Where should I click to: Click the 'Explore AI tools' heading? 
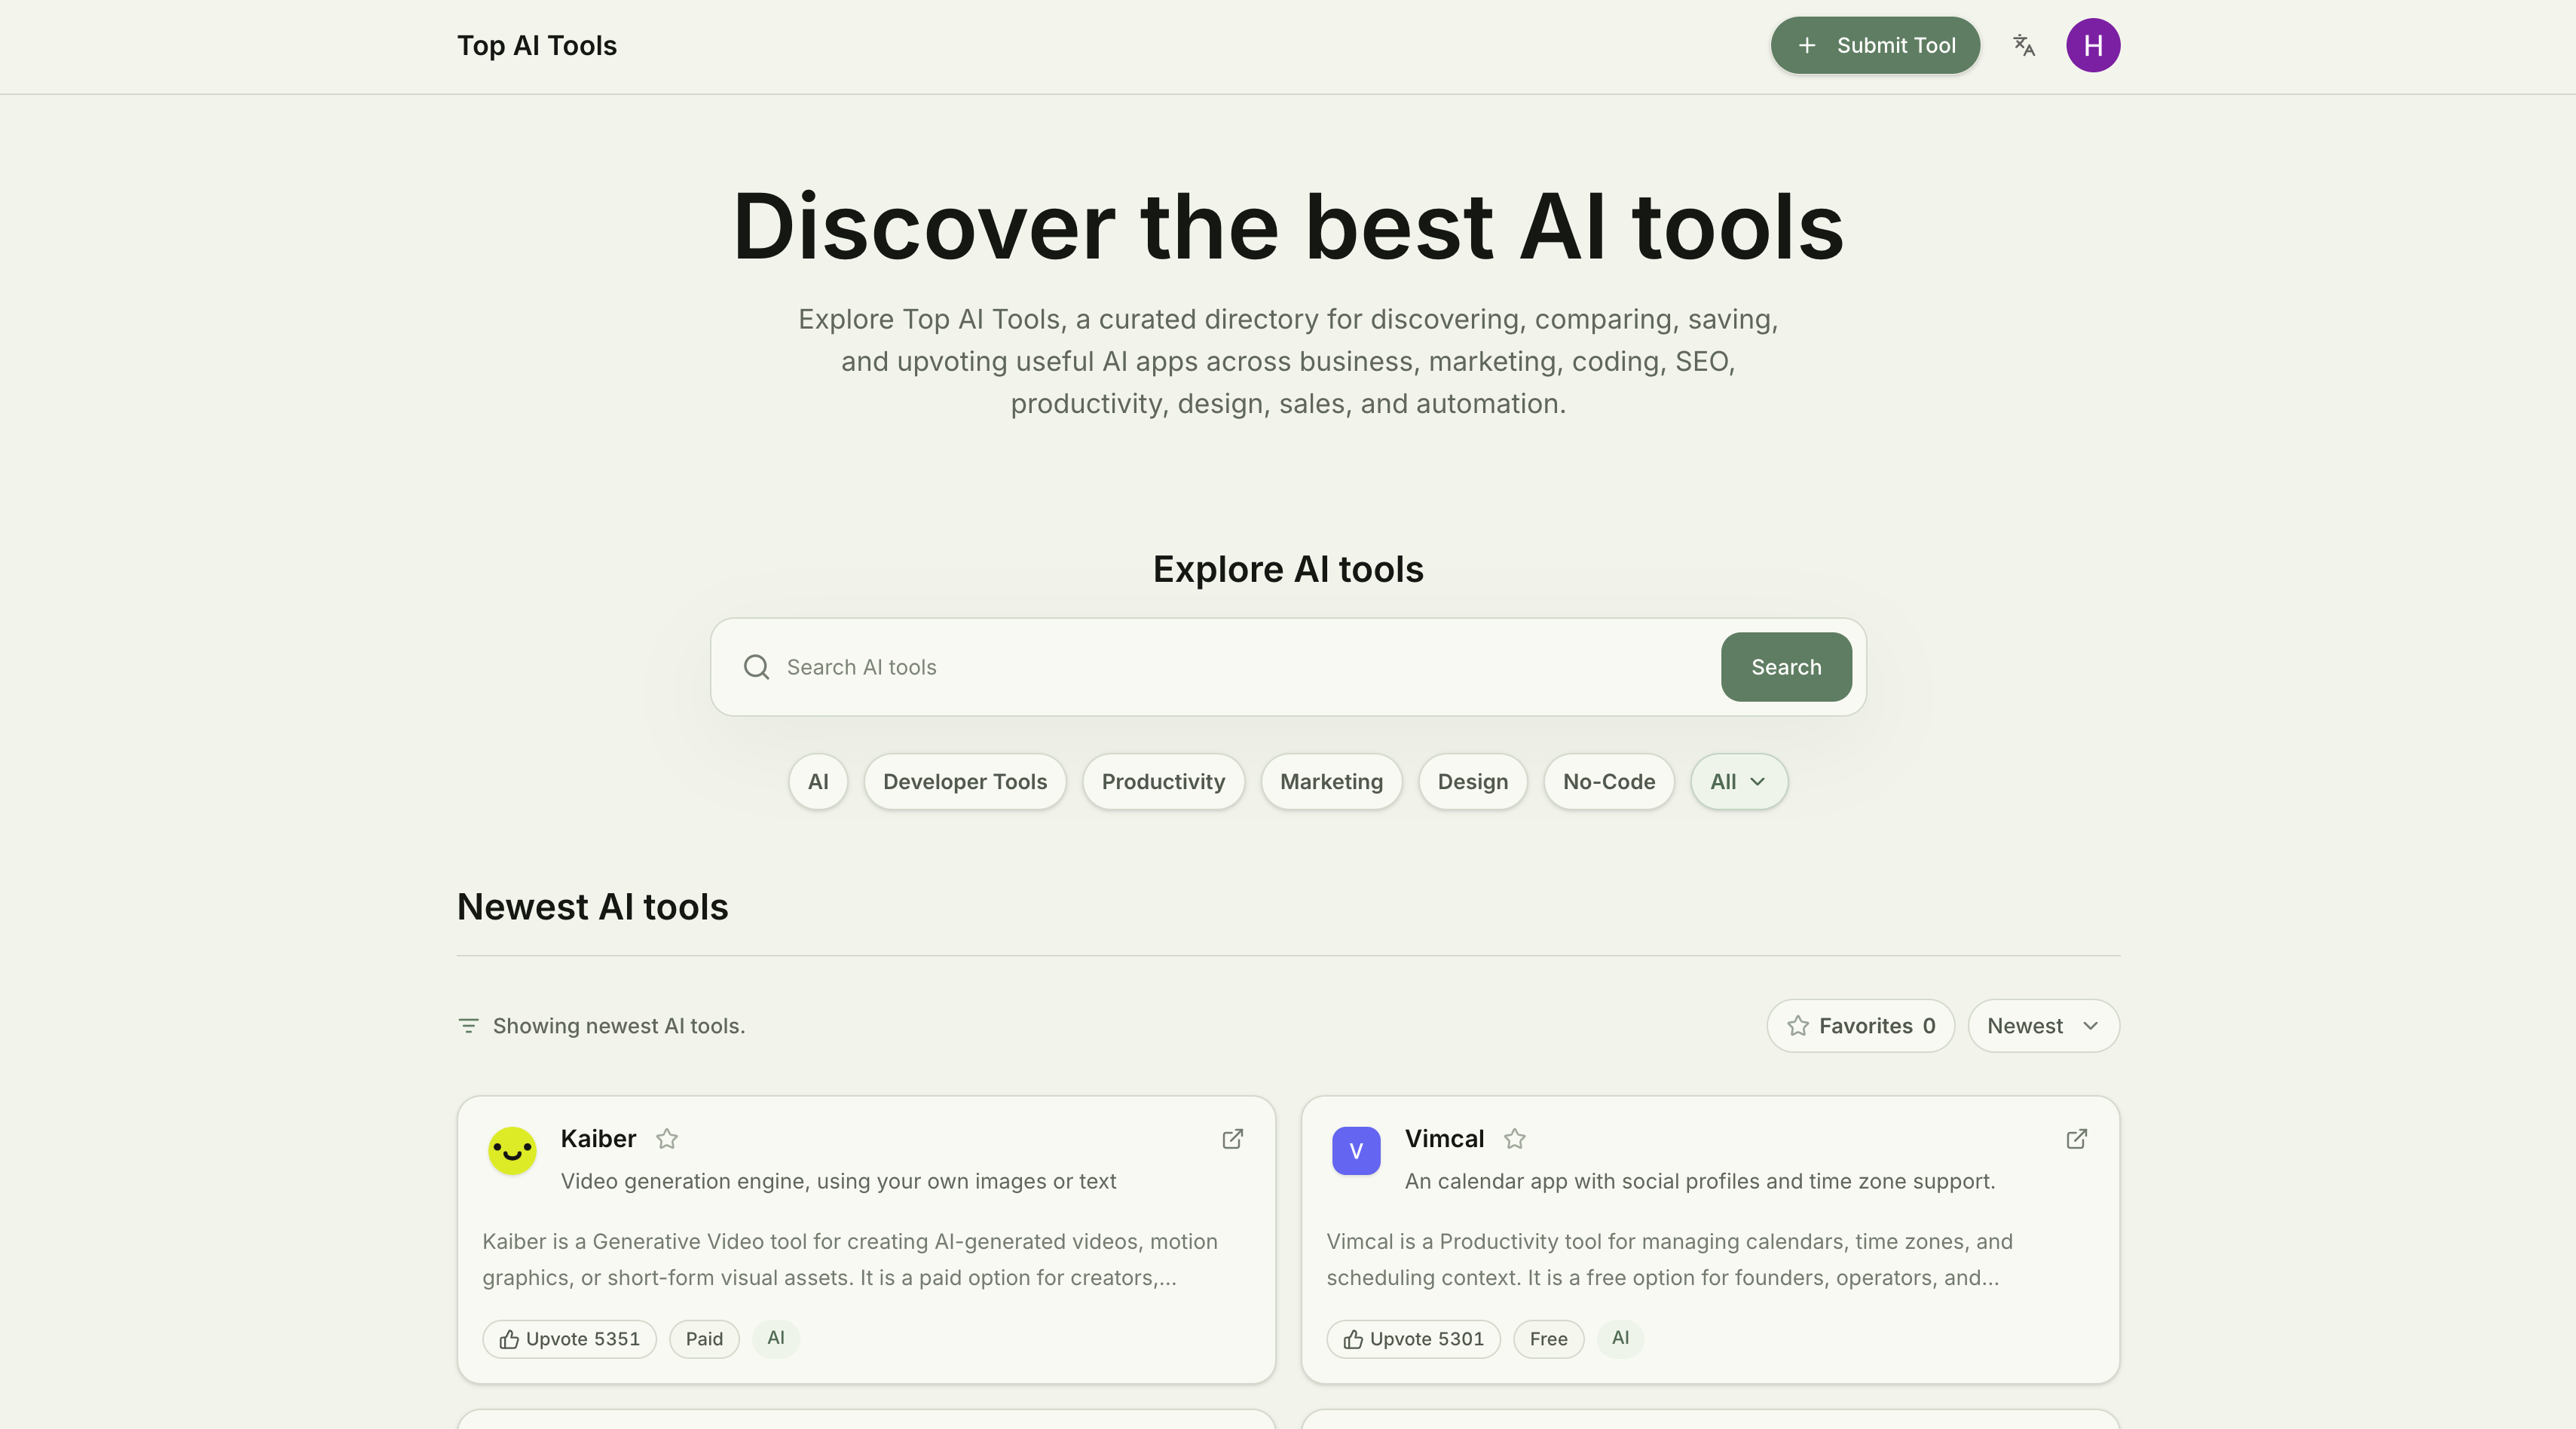coord(1288,569)
